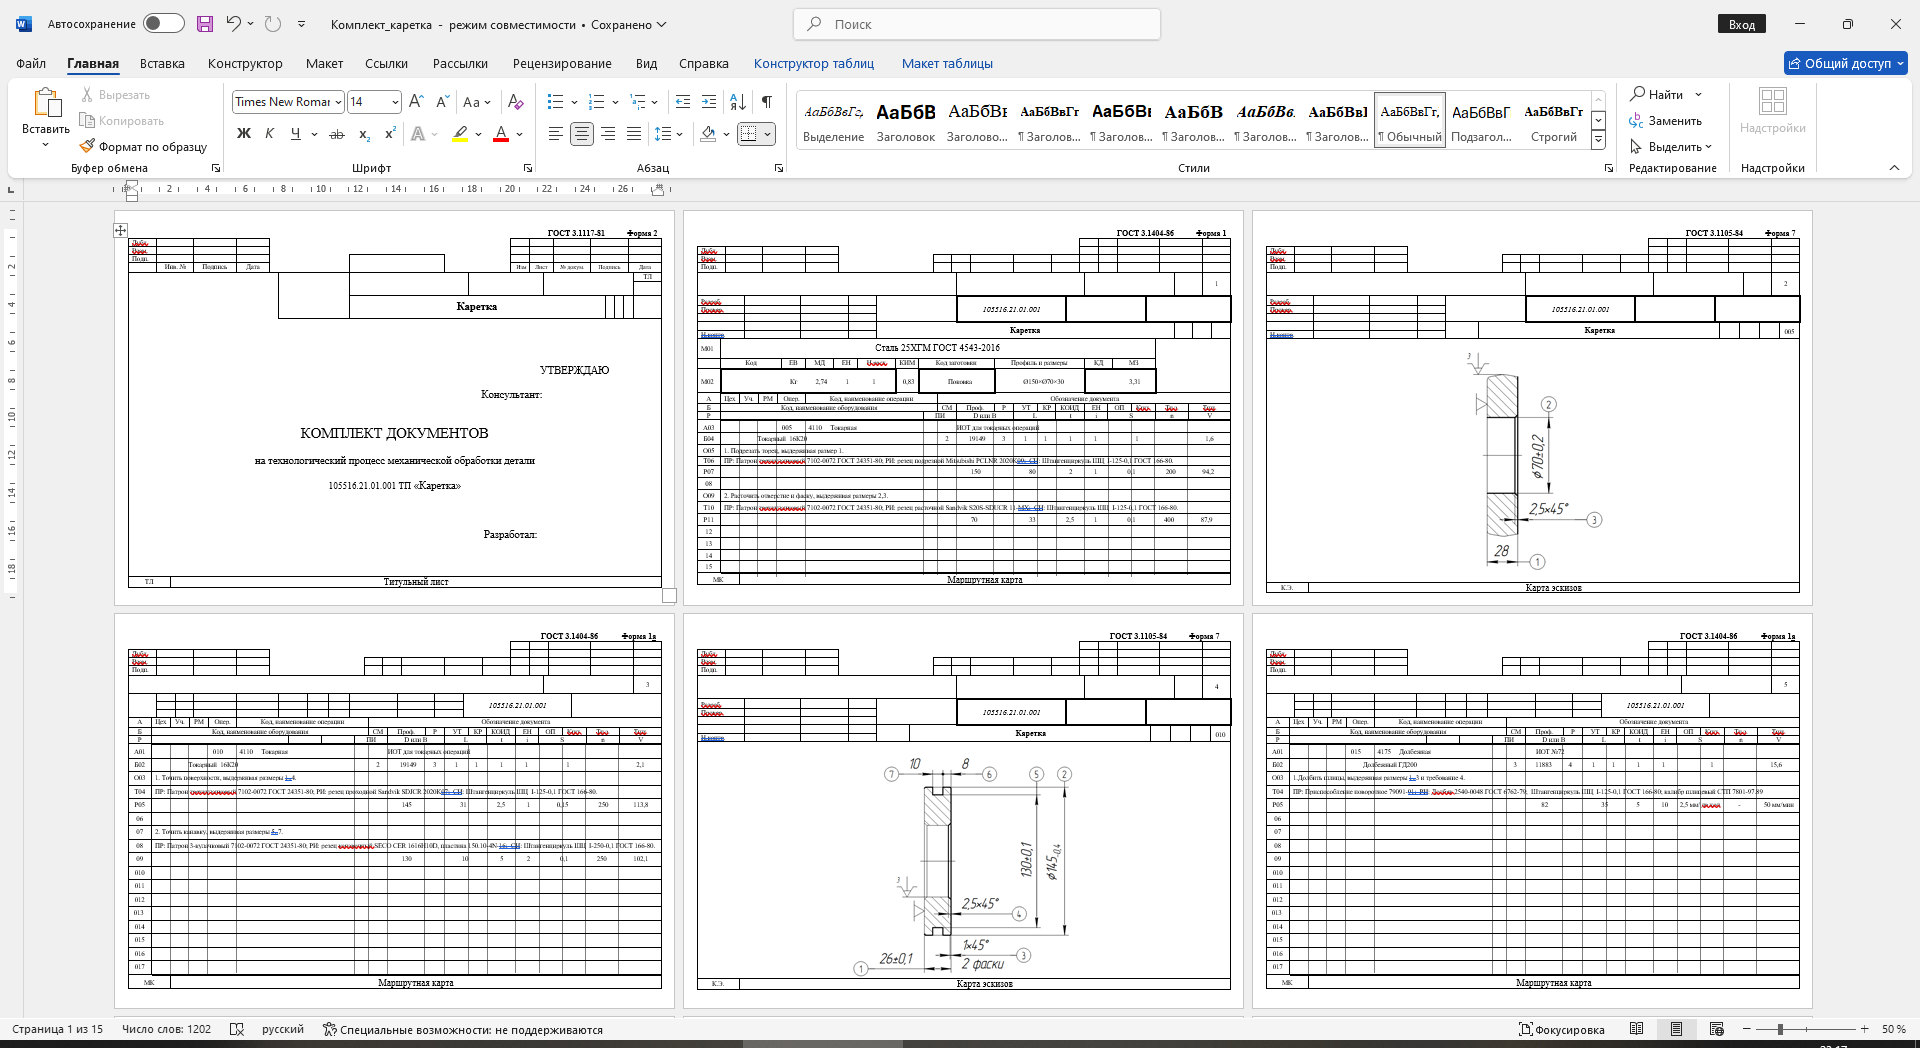1920x1048 pixels.
Task: Toggle center paragraph alignment
Action: point(582,134)
